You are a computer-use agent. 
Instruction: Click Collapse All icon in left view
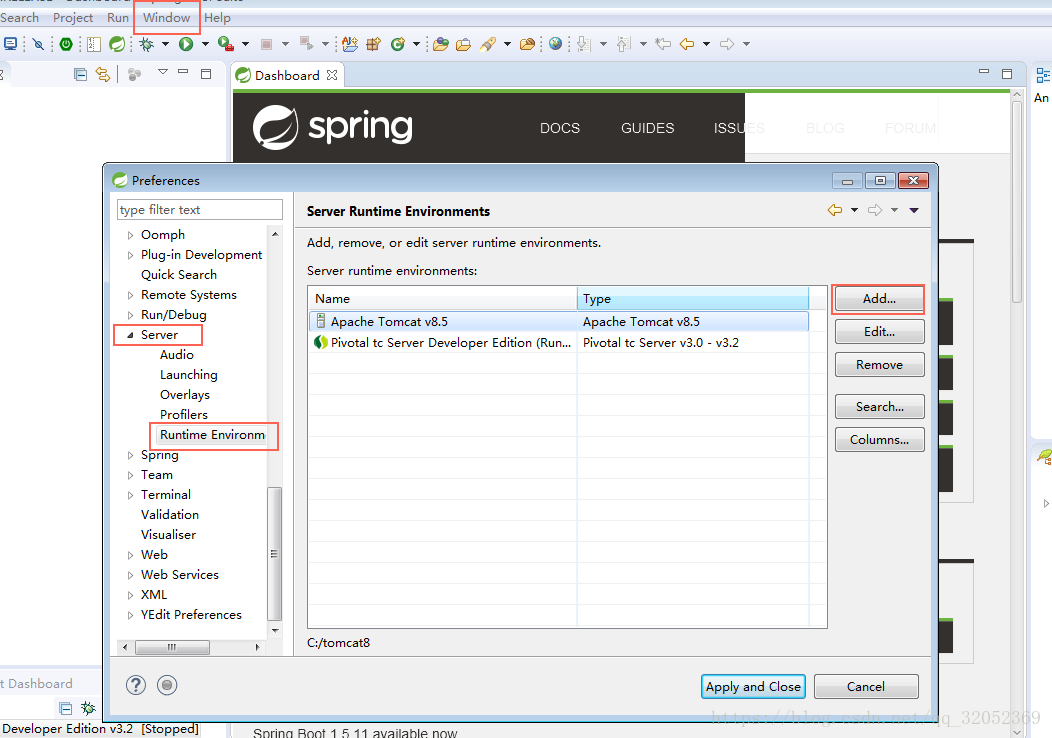point(81,74)
